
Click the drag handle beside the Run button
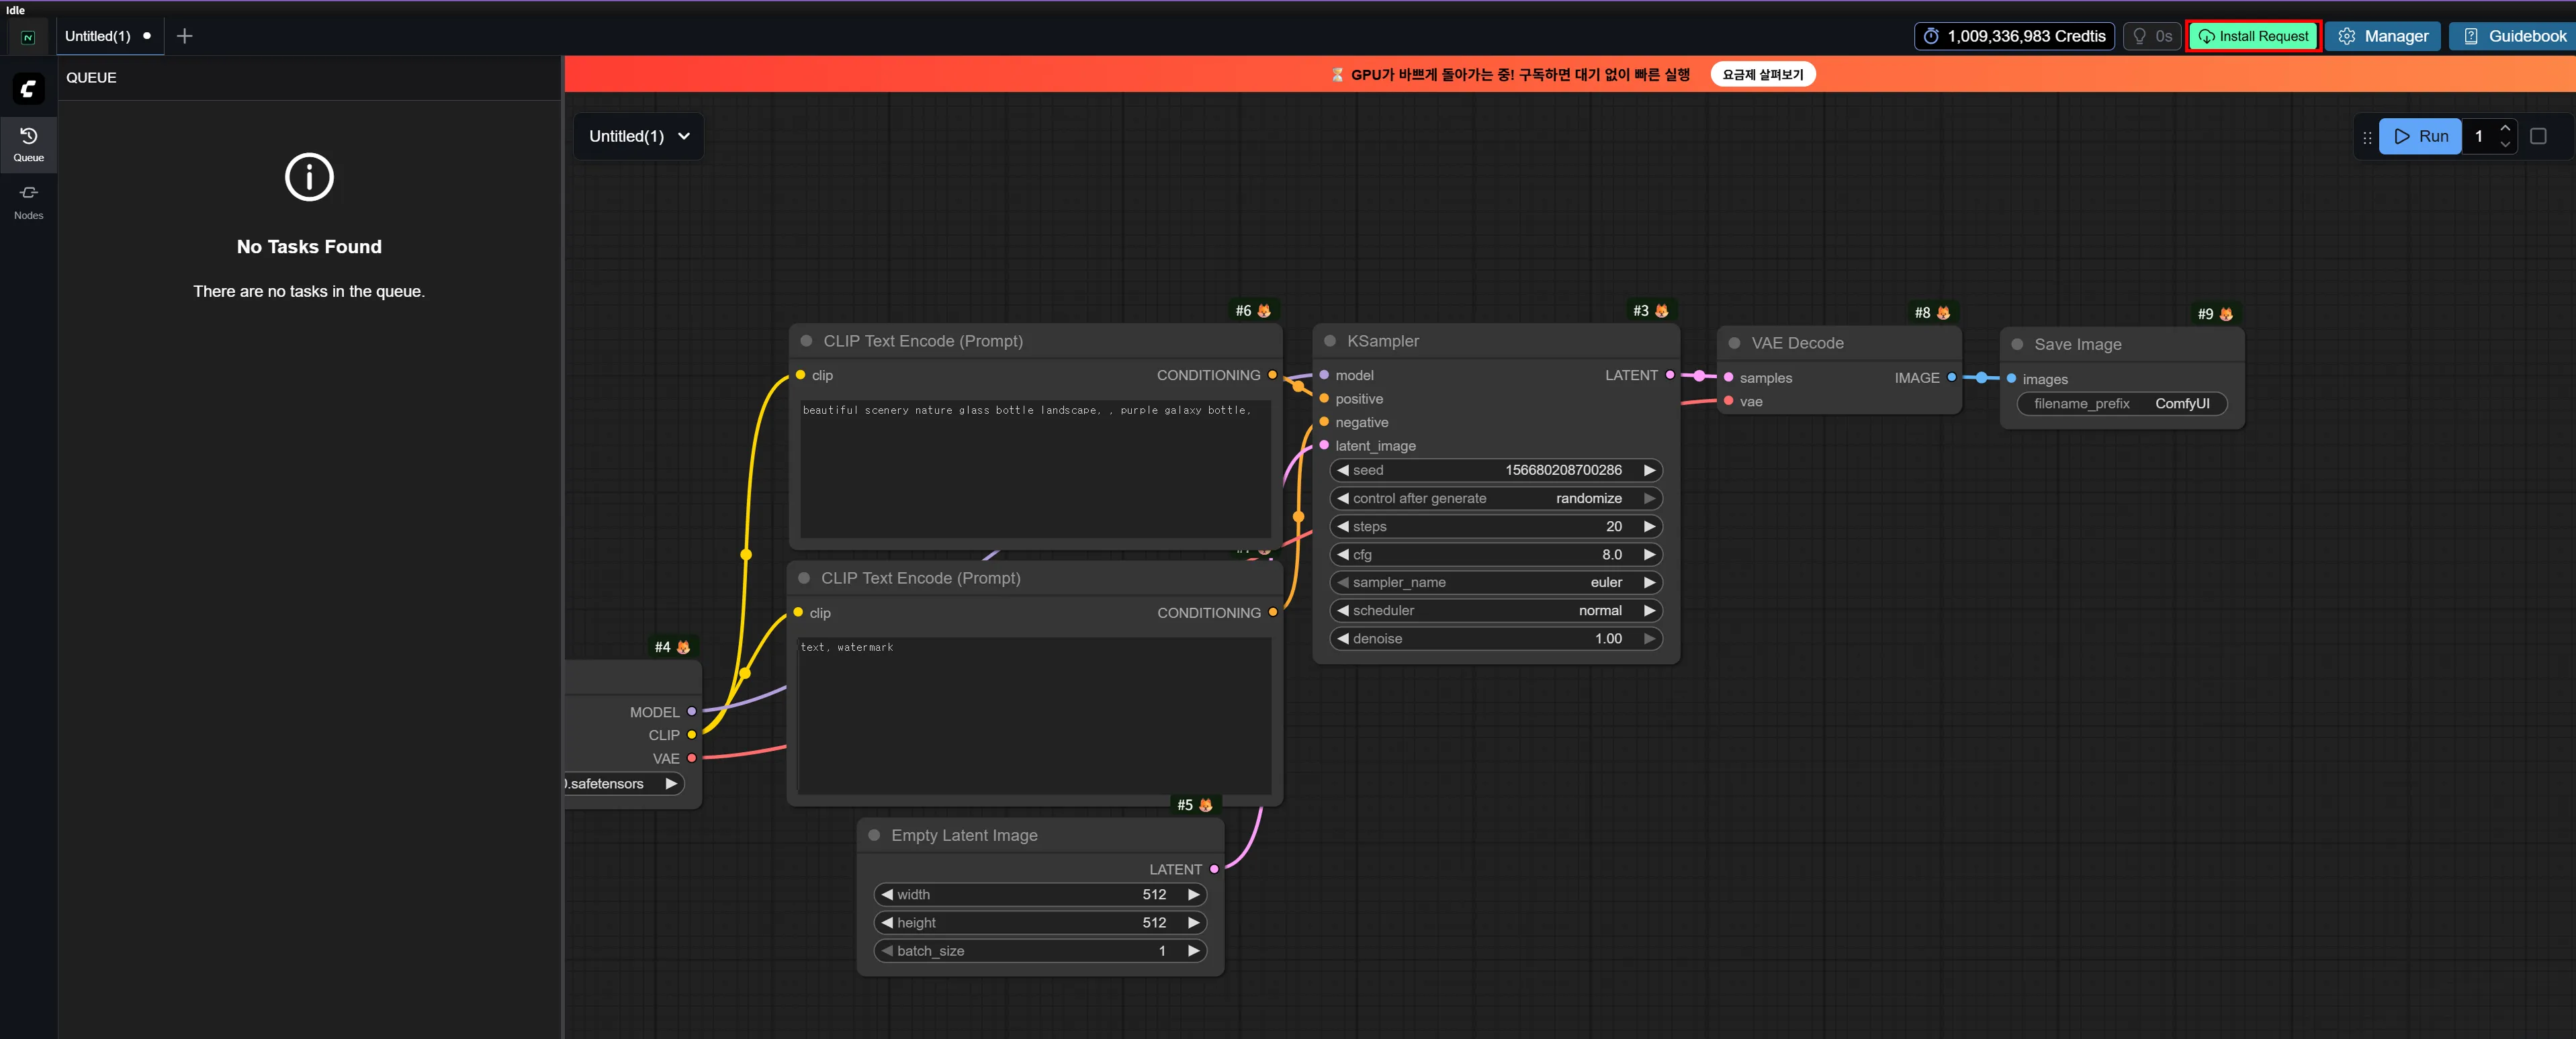coord(2366,137)
